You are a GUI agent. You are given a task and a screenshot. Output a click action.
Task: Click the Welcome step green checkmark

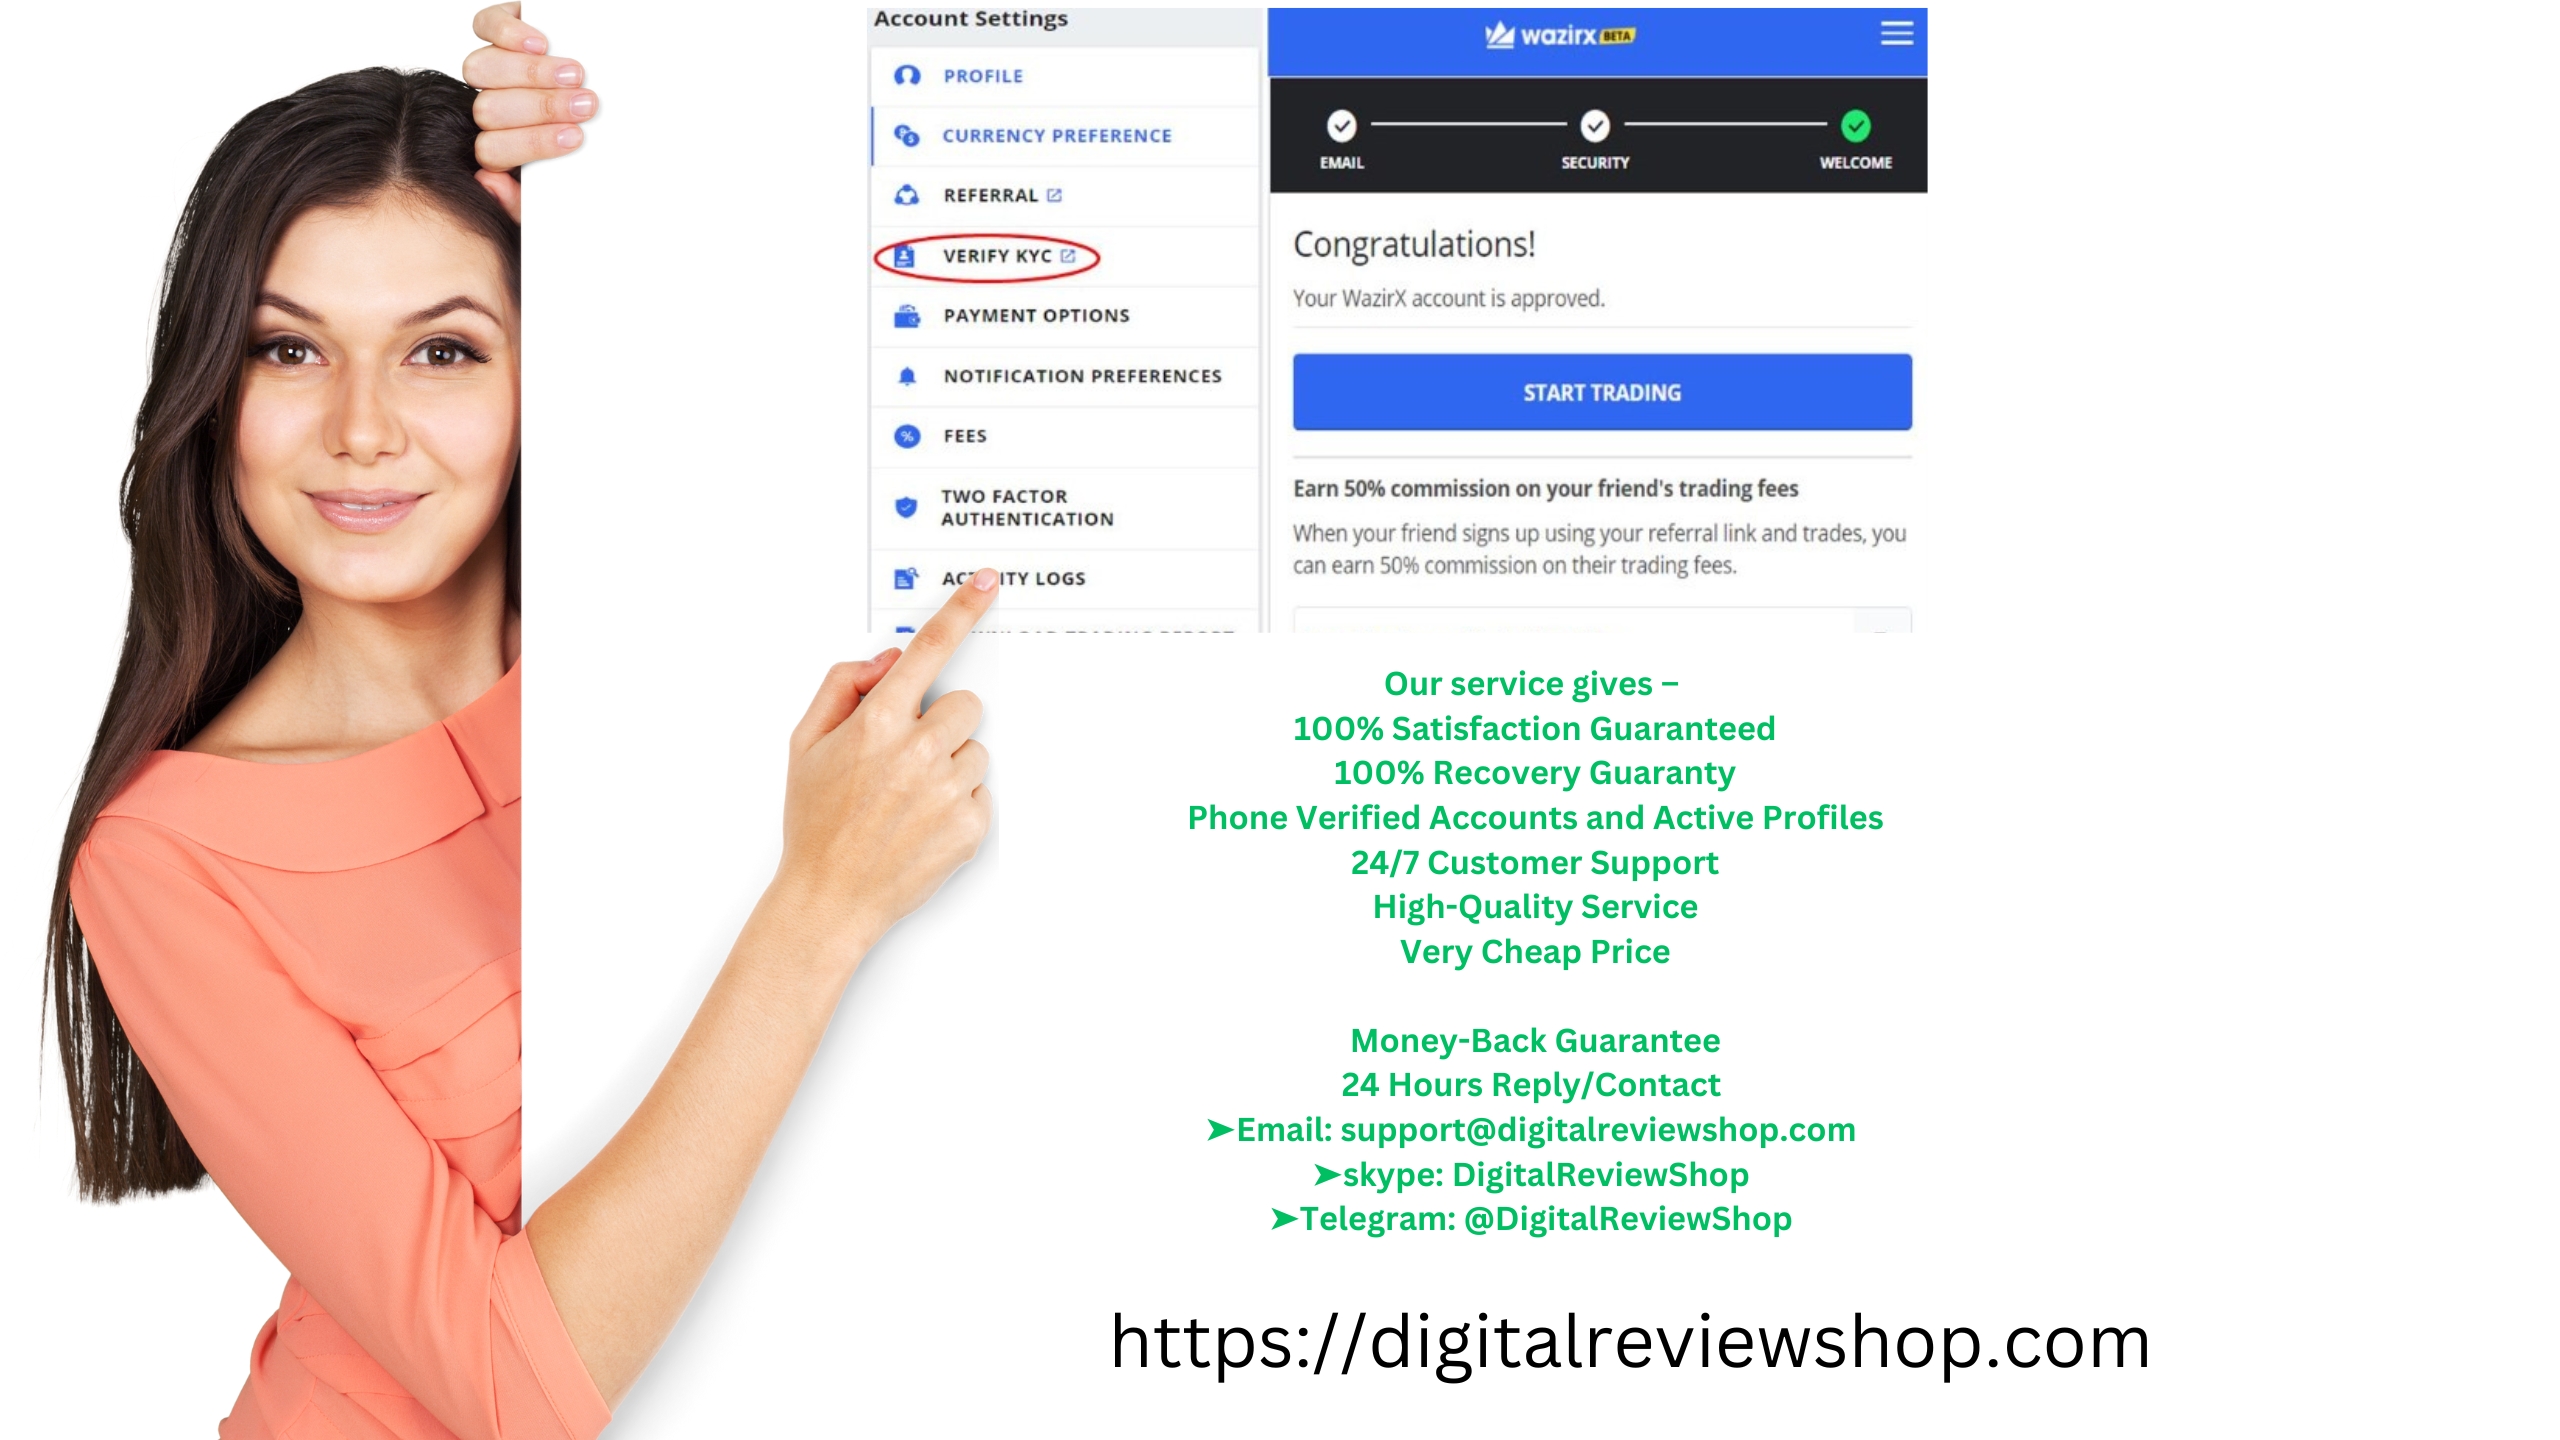tap(1853, 123)
